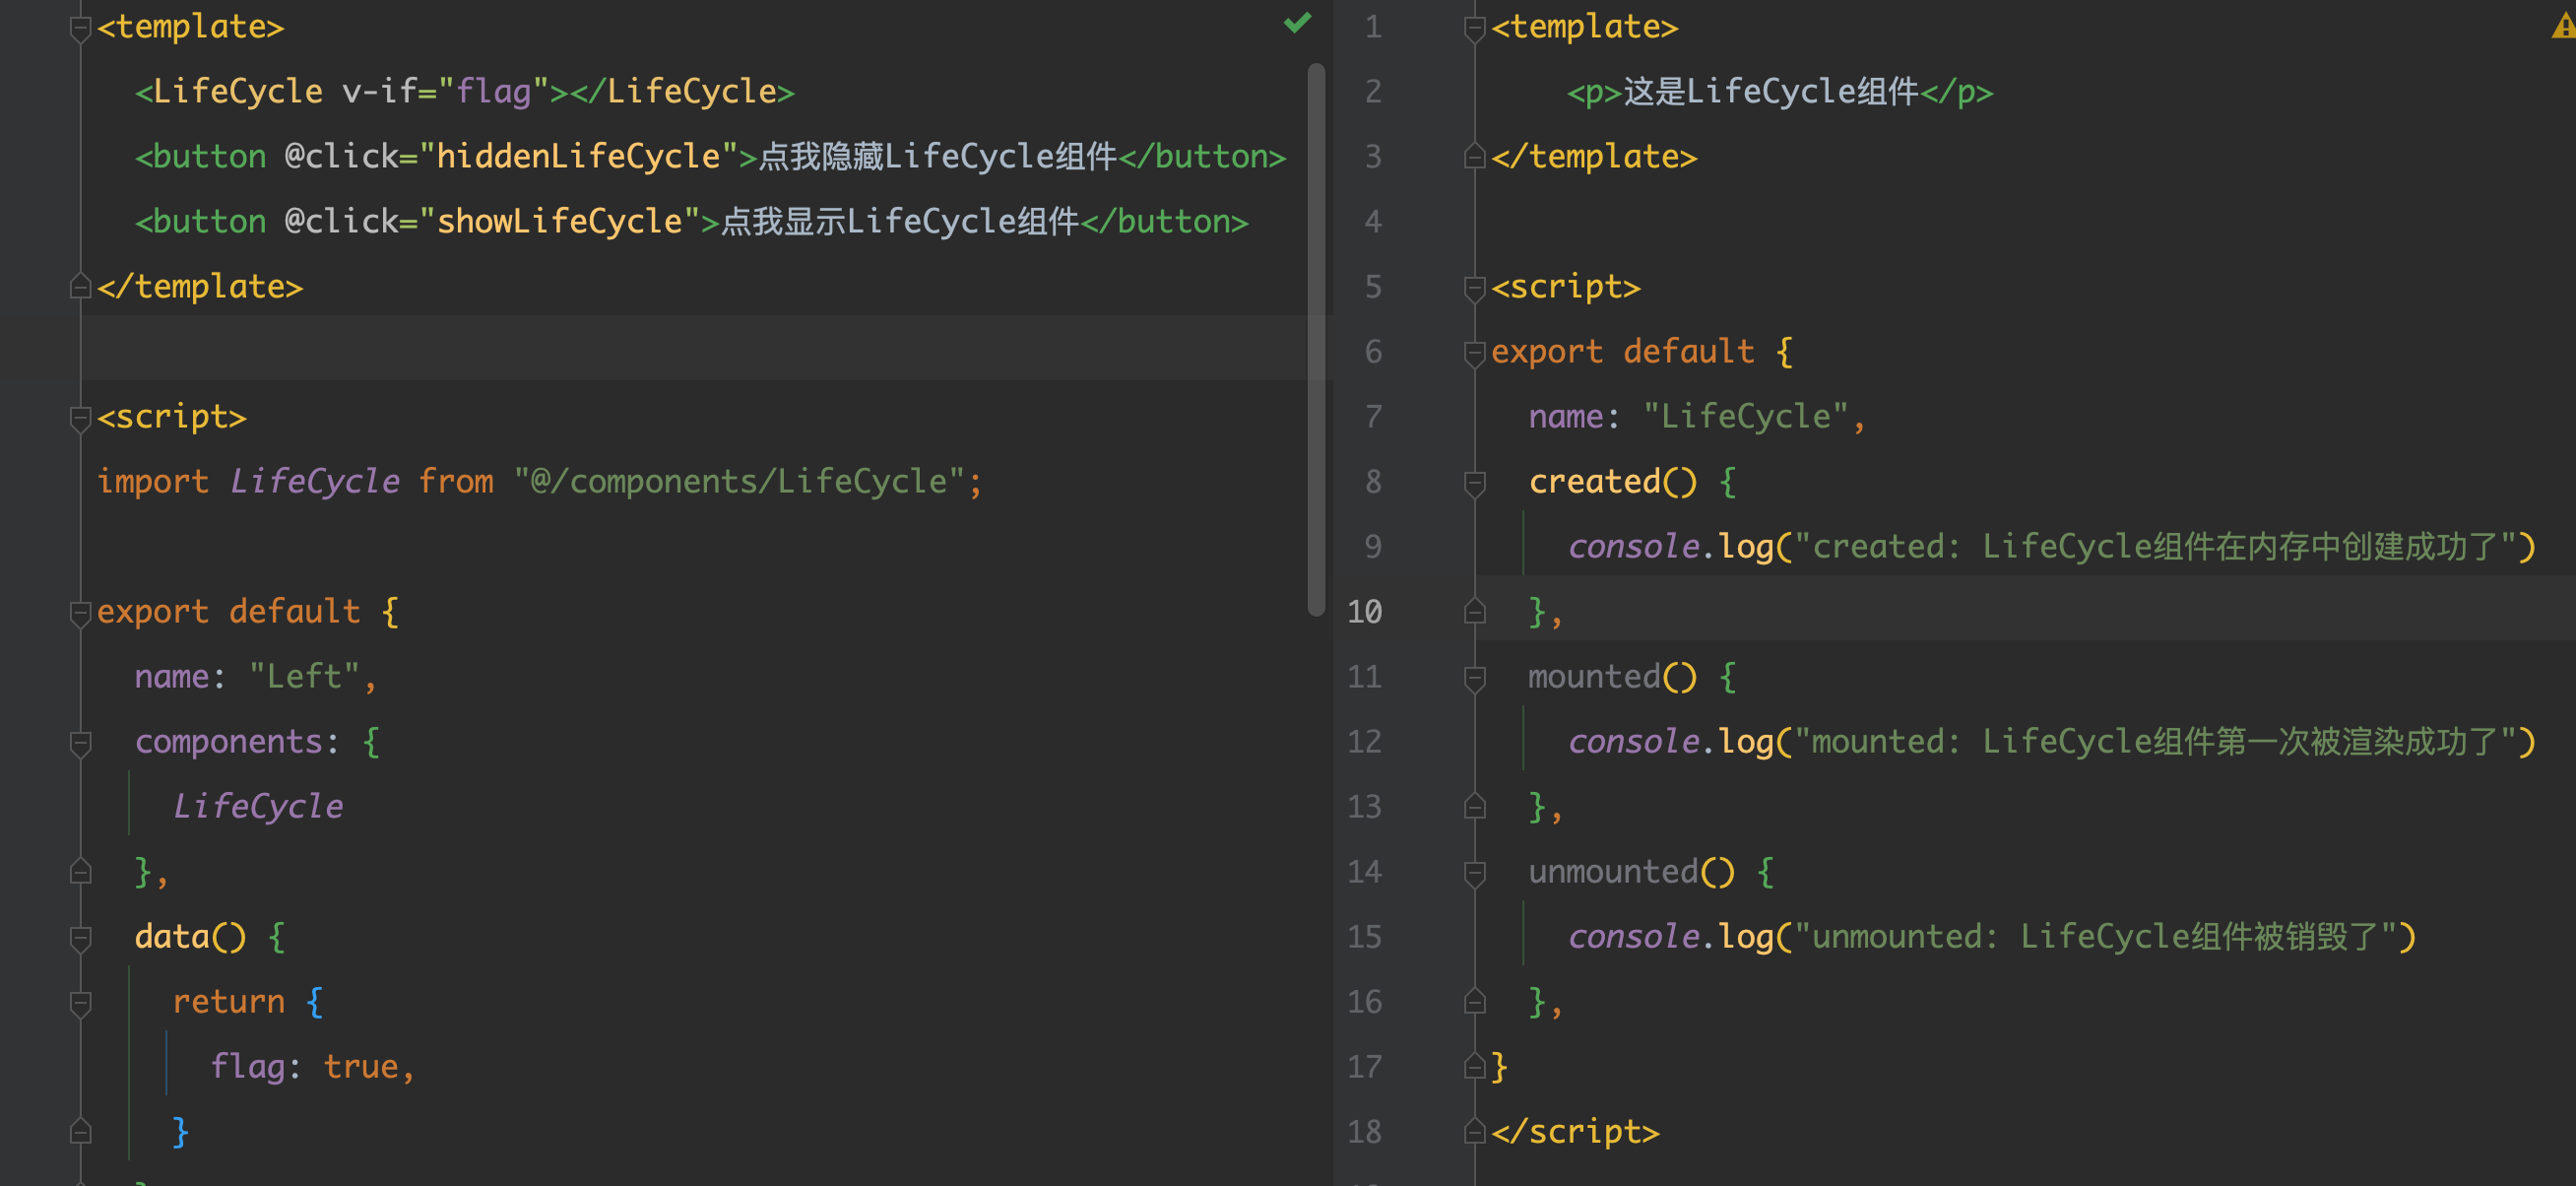Click the name "LifeCycle" value on line 7

pyautogui.click(x=1746, y=417)
